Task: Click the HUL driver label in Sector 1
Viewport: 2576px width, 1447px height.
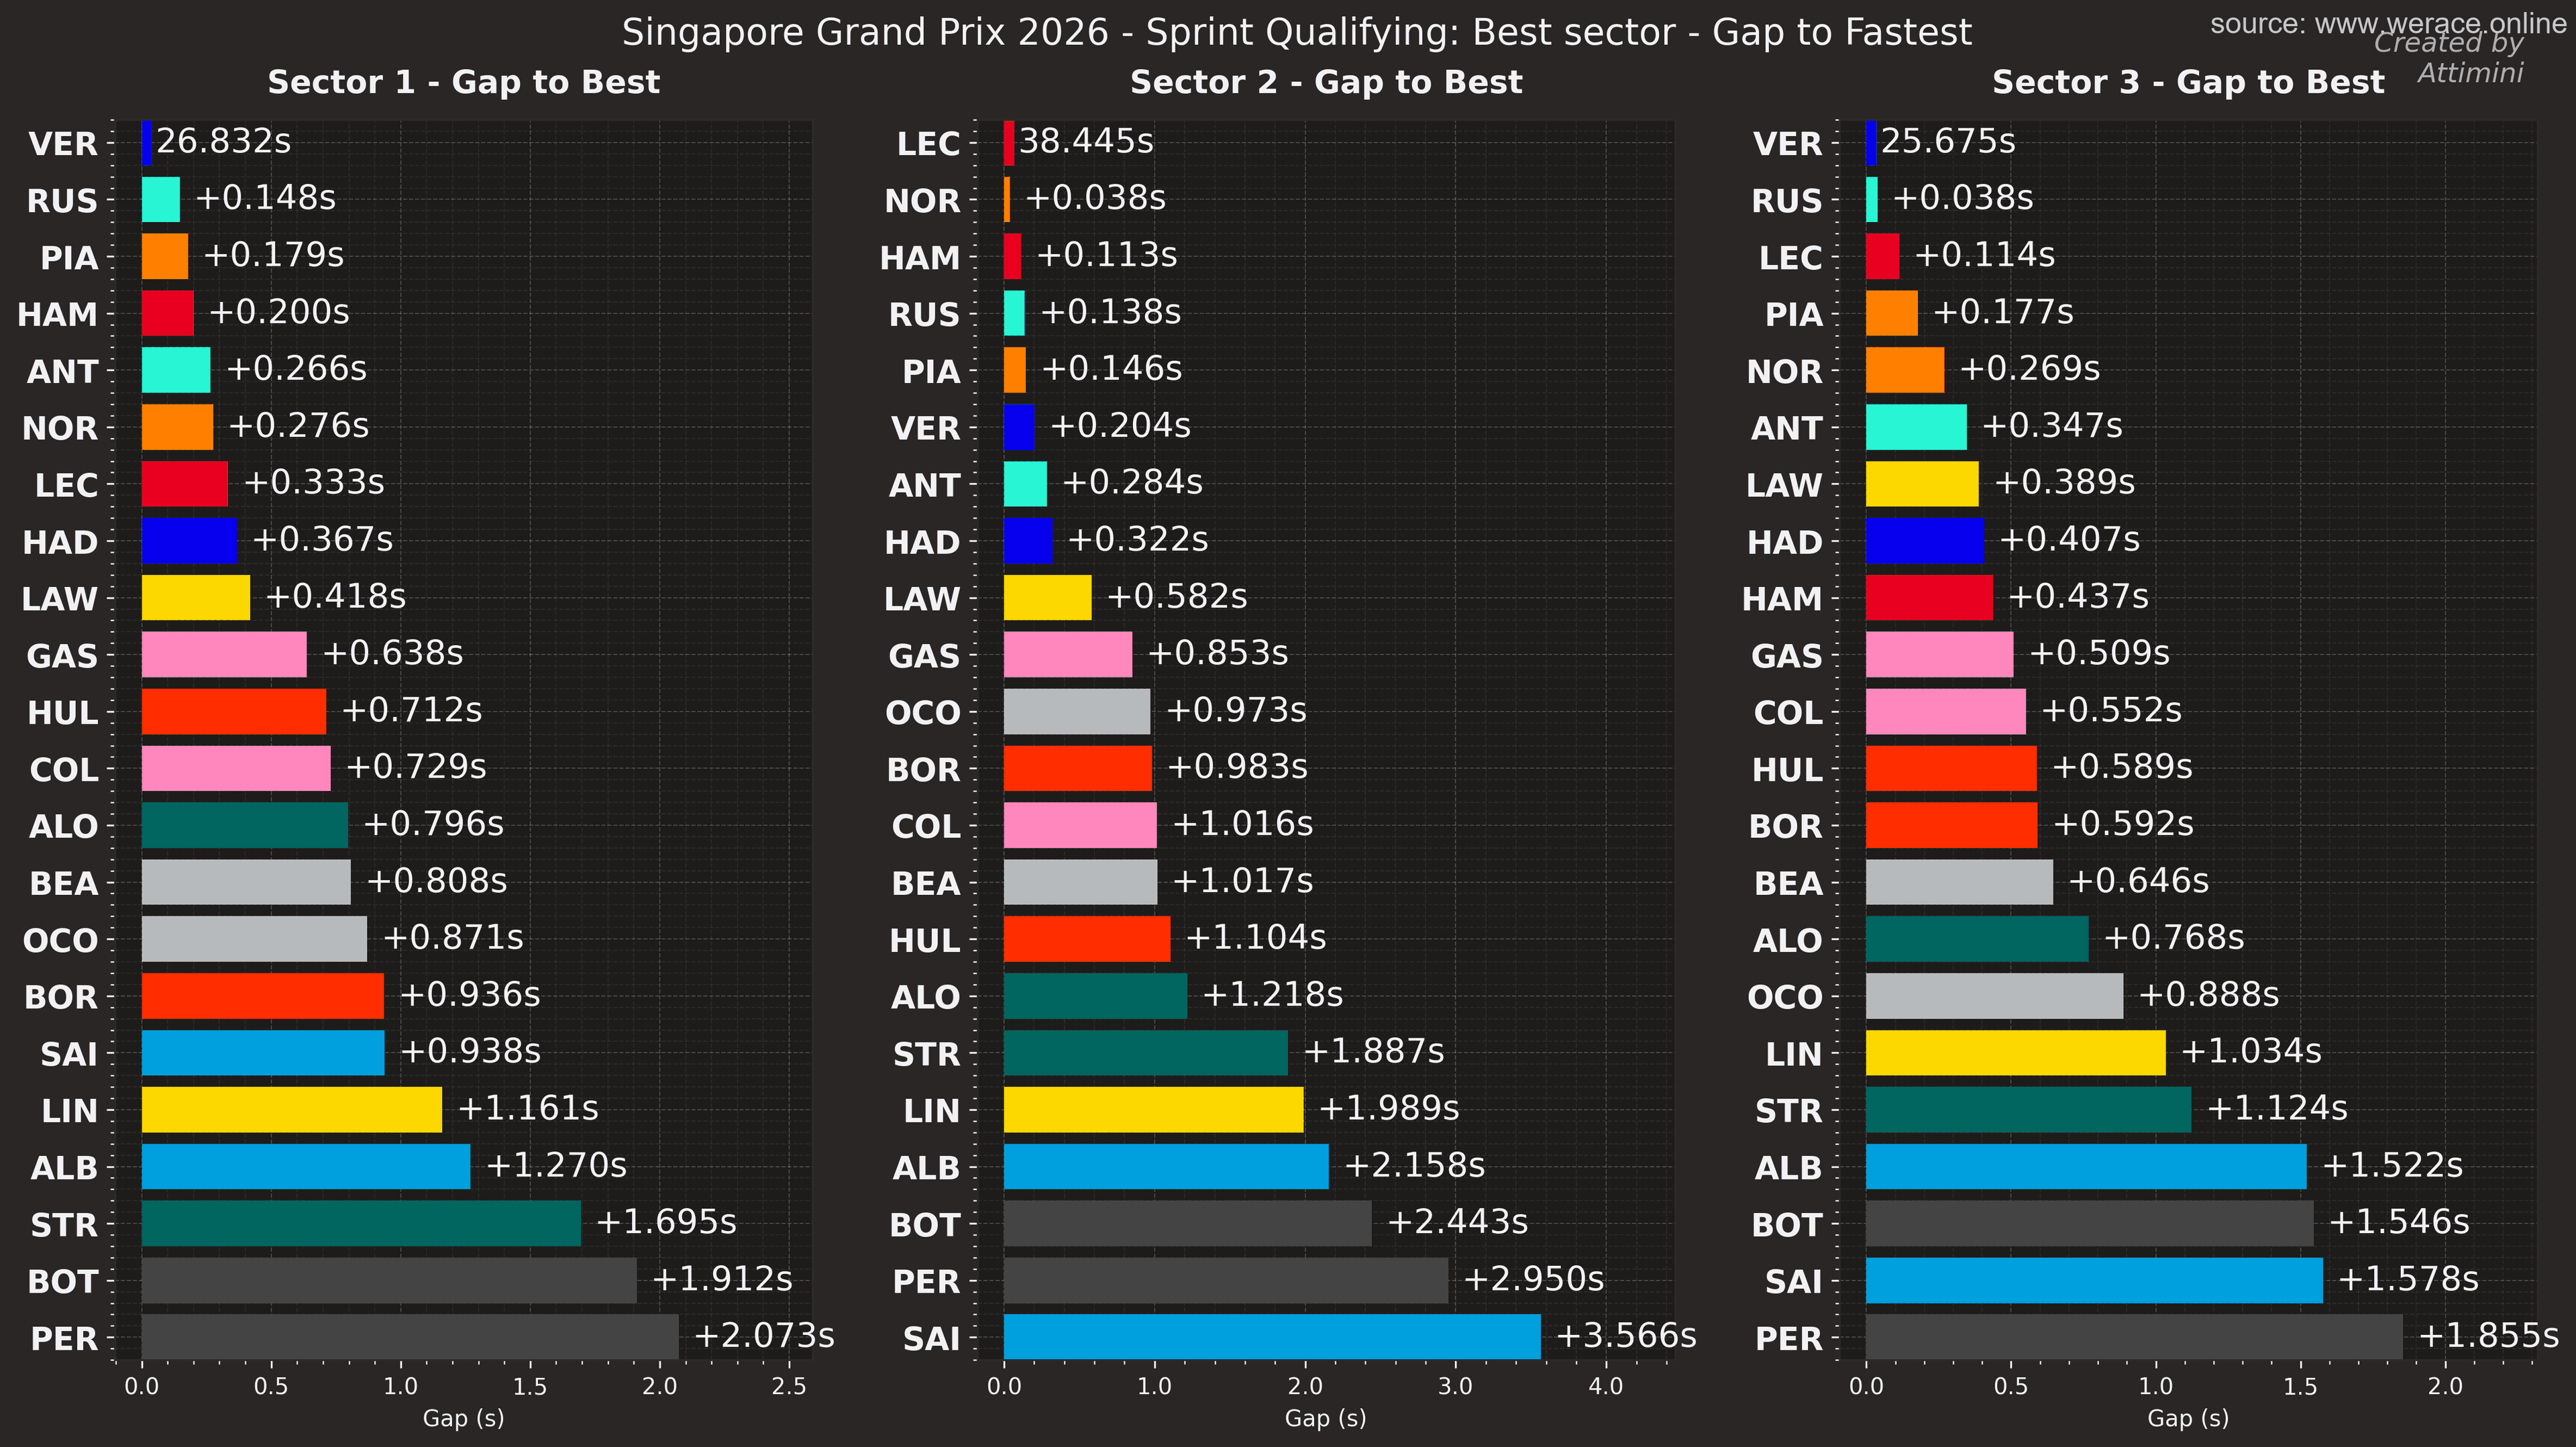Action: click(62, 713)
